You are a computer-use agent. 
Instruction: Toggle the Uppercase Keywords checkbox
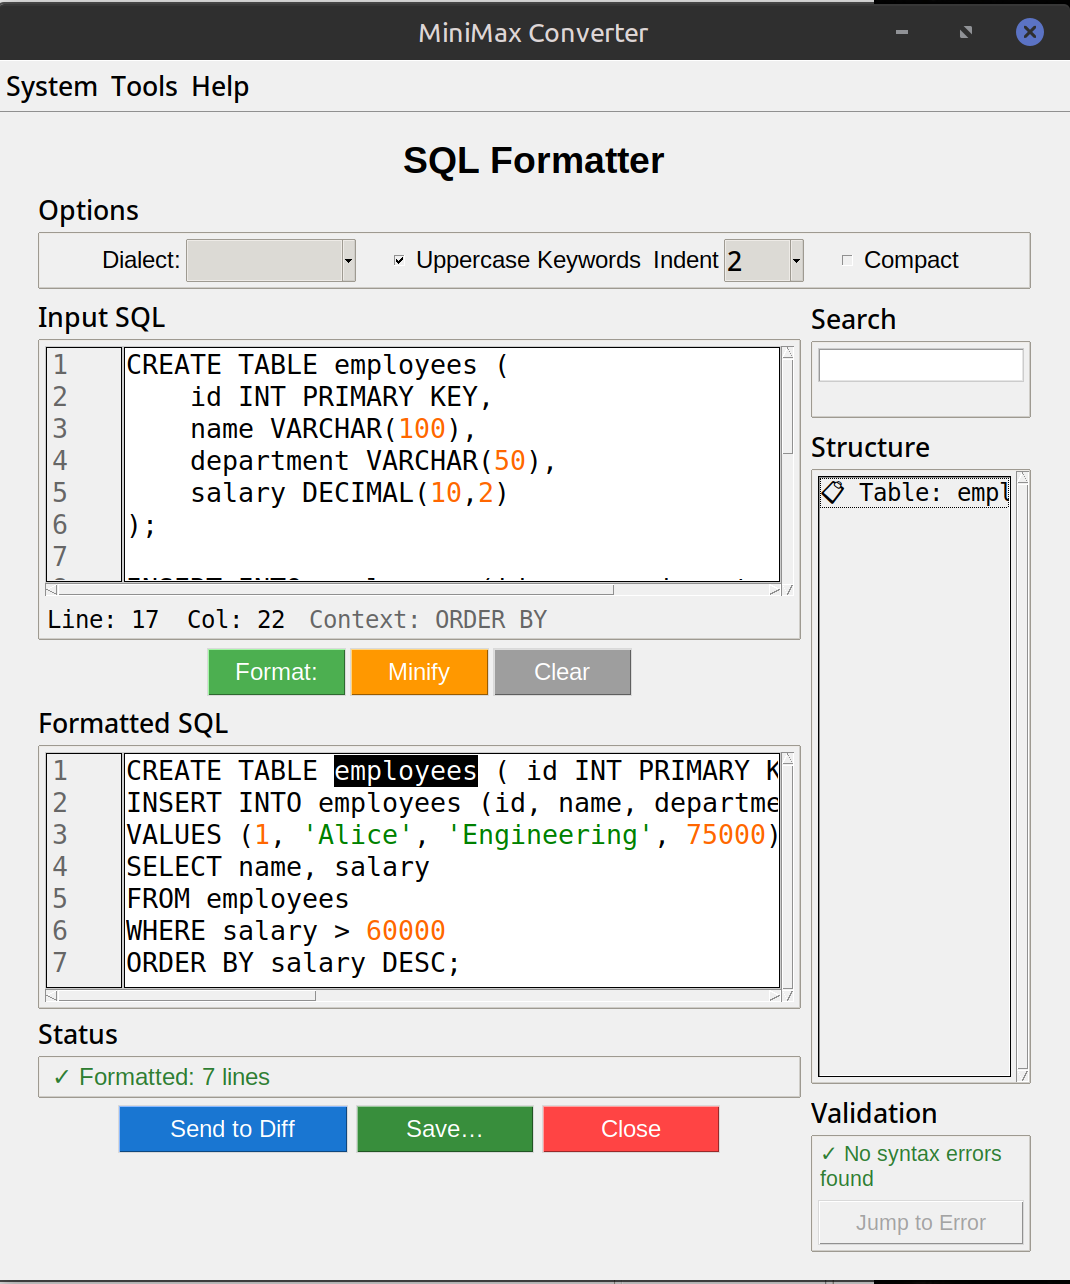point(399,260)
